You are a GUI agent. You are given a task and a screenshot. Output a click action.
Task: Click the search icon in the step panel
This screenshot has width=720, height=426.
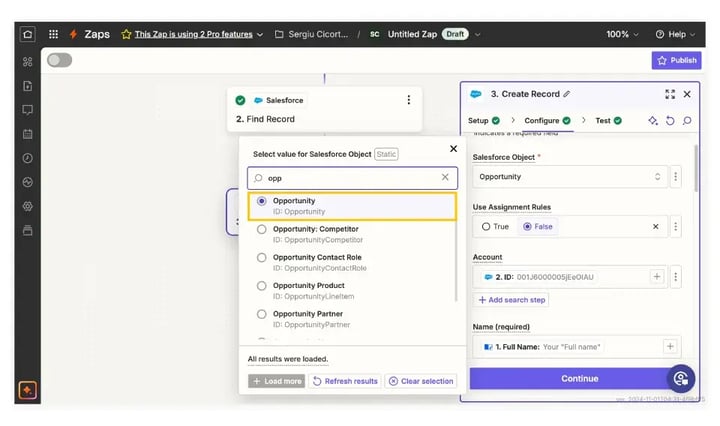tap(687, 121)
